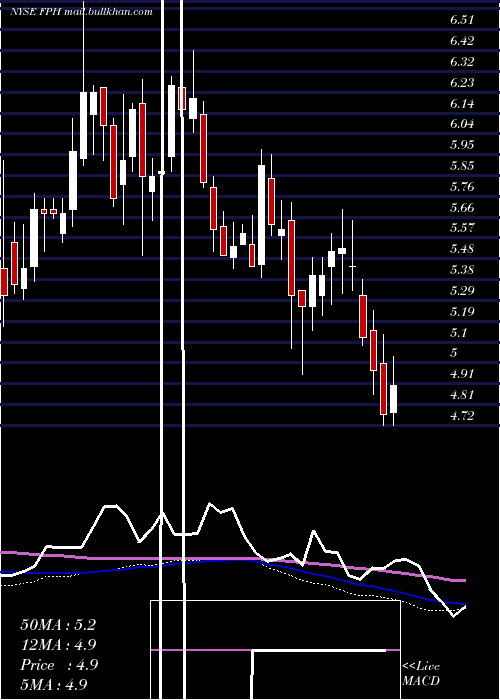Click the NYSE FPH mail.bullkhan.com title
Viewport: 500px width, 700px height.
(81, 12)
